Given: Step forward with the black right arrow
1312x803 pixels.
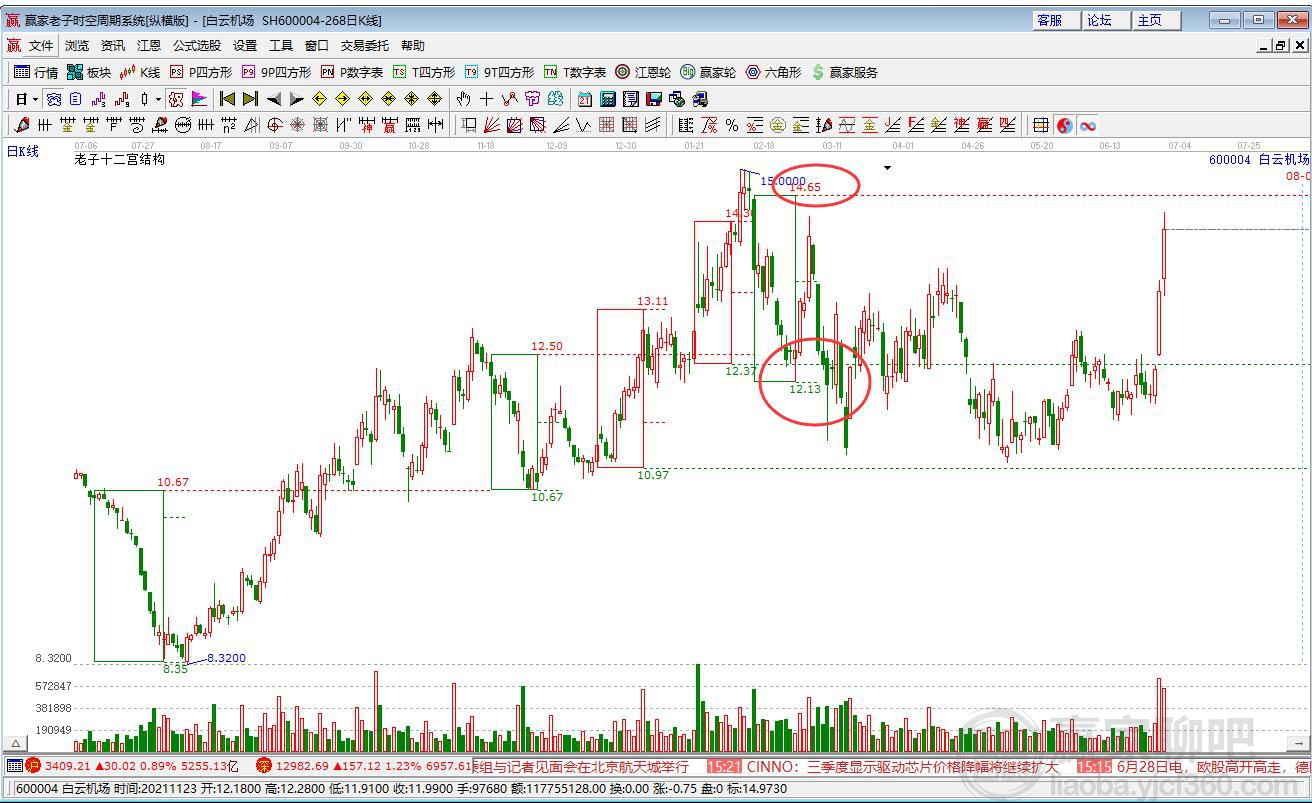Looking at the screenshot, I should point(296,99).
